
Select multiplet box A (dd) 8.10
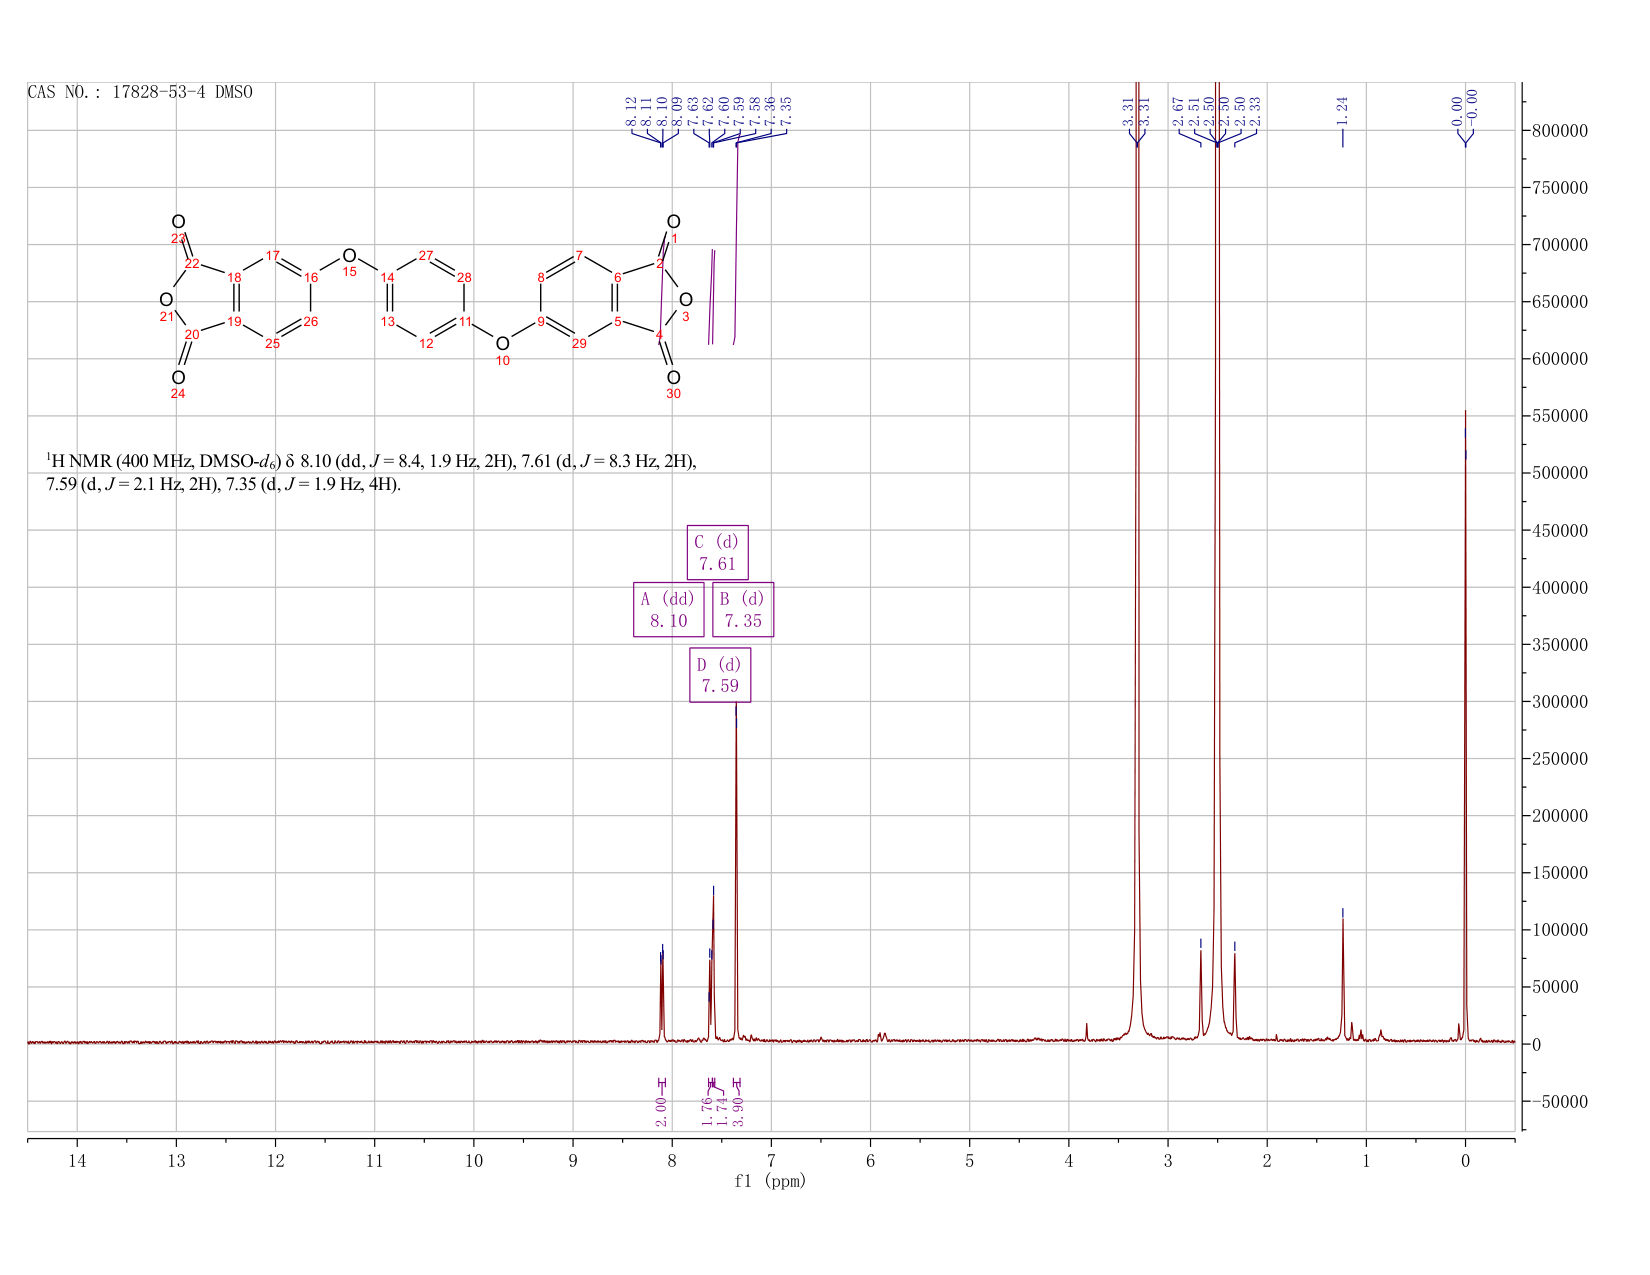(x=668, y=609)
